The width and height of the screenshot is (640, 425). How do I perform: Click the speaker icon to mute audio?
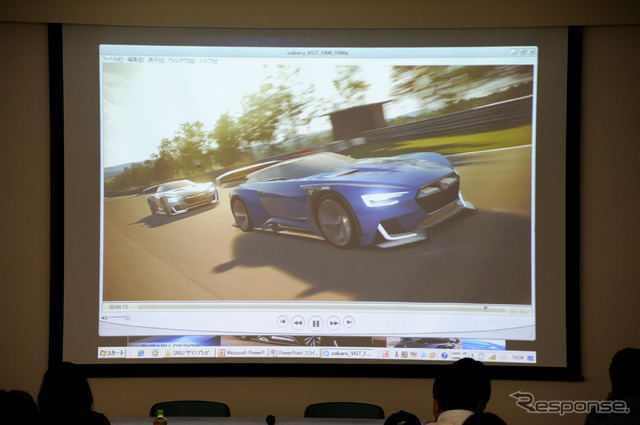[104, 317]
